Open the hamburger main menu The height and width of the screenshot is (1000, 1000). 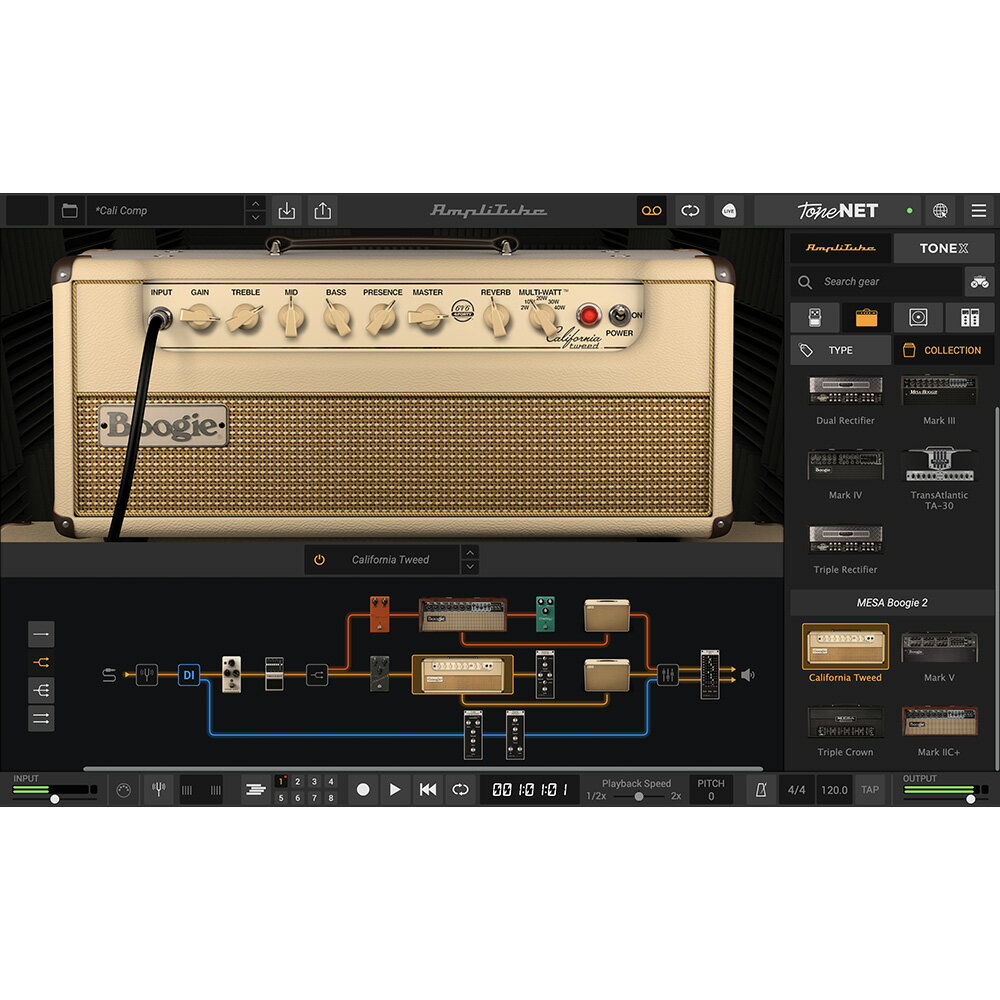pos(978,210)
